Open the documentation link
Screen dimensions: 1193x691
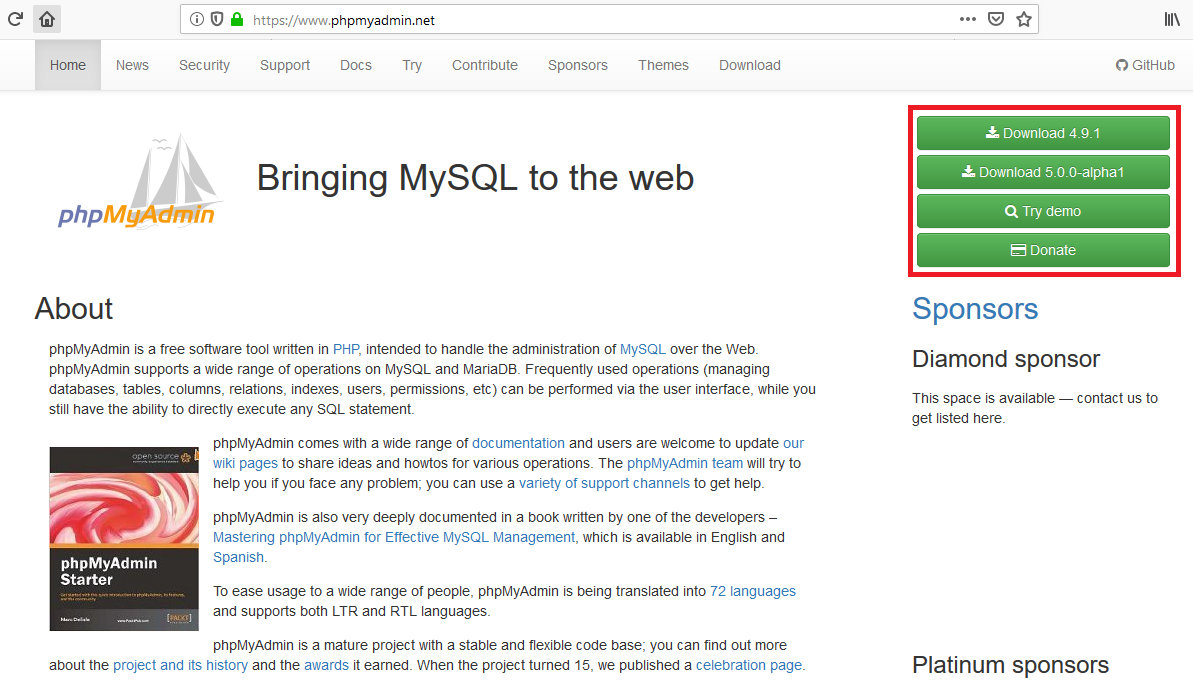[518, 443]
